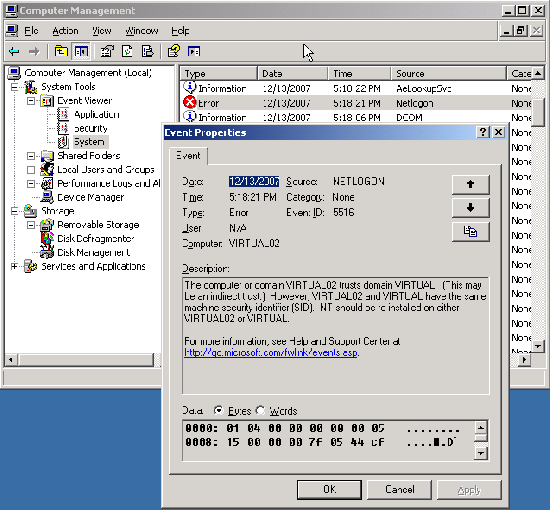
Task: Toggle the Show/Hide Console Tree icon
Action: pos(81,52)
